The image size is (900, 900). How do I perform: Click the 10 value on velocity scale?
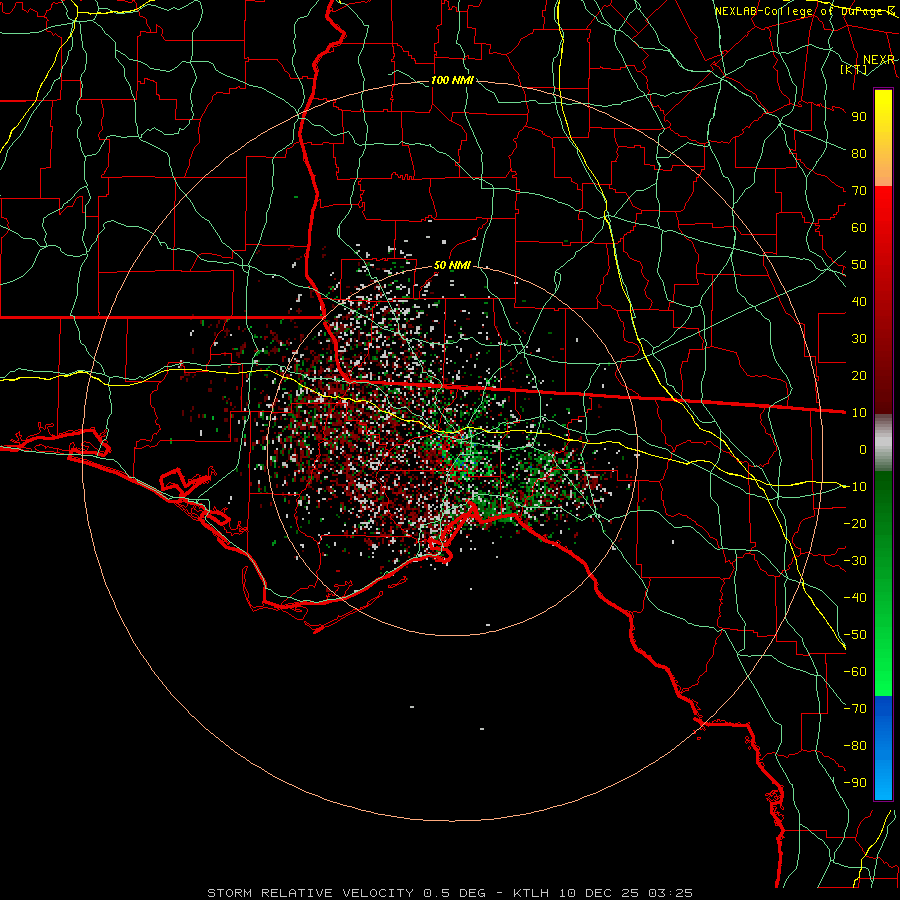coord(859,413)
